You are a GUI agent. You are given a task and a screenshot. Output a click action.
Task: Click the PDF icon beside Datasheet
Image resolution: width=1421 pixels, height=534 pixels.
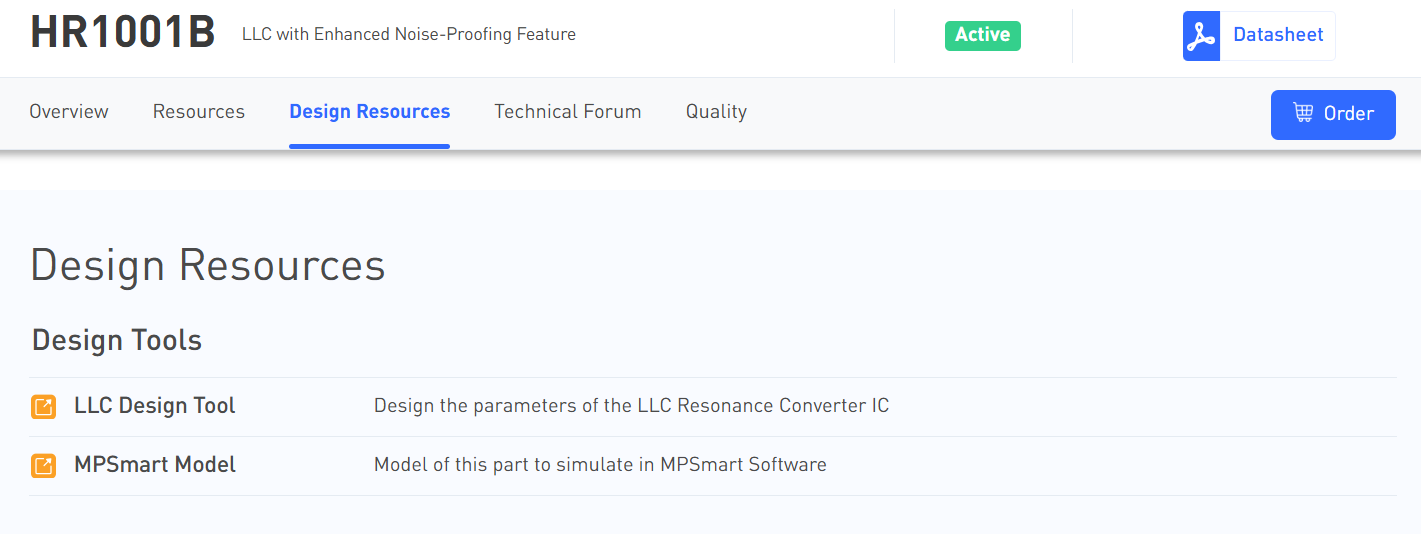[1201, 36]
